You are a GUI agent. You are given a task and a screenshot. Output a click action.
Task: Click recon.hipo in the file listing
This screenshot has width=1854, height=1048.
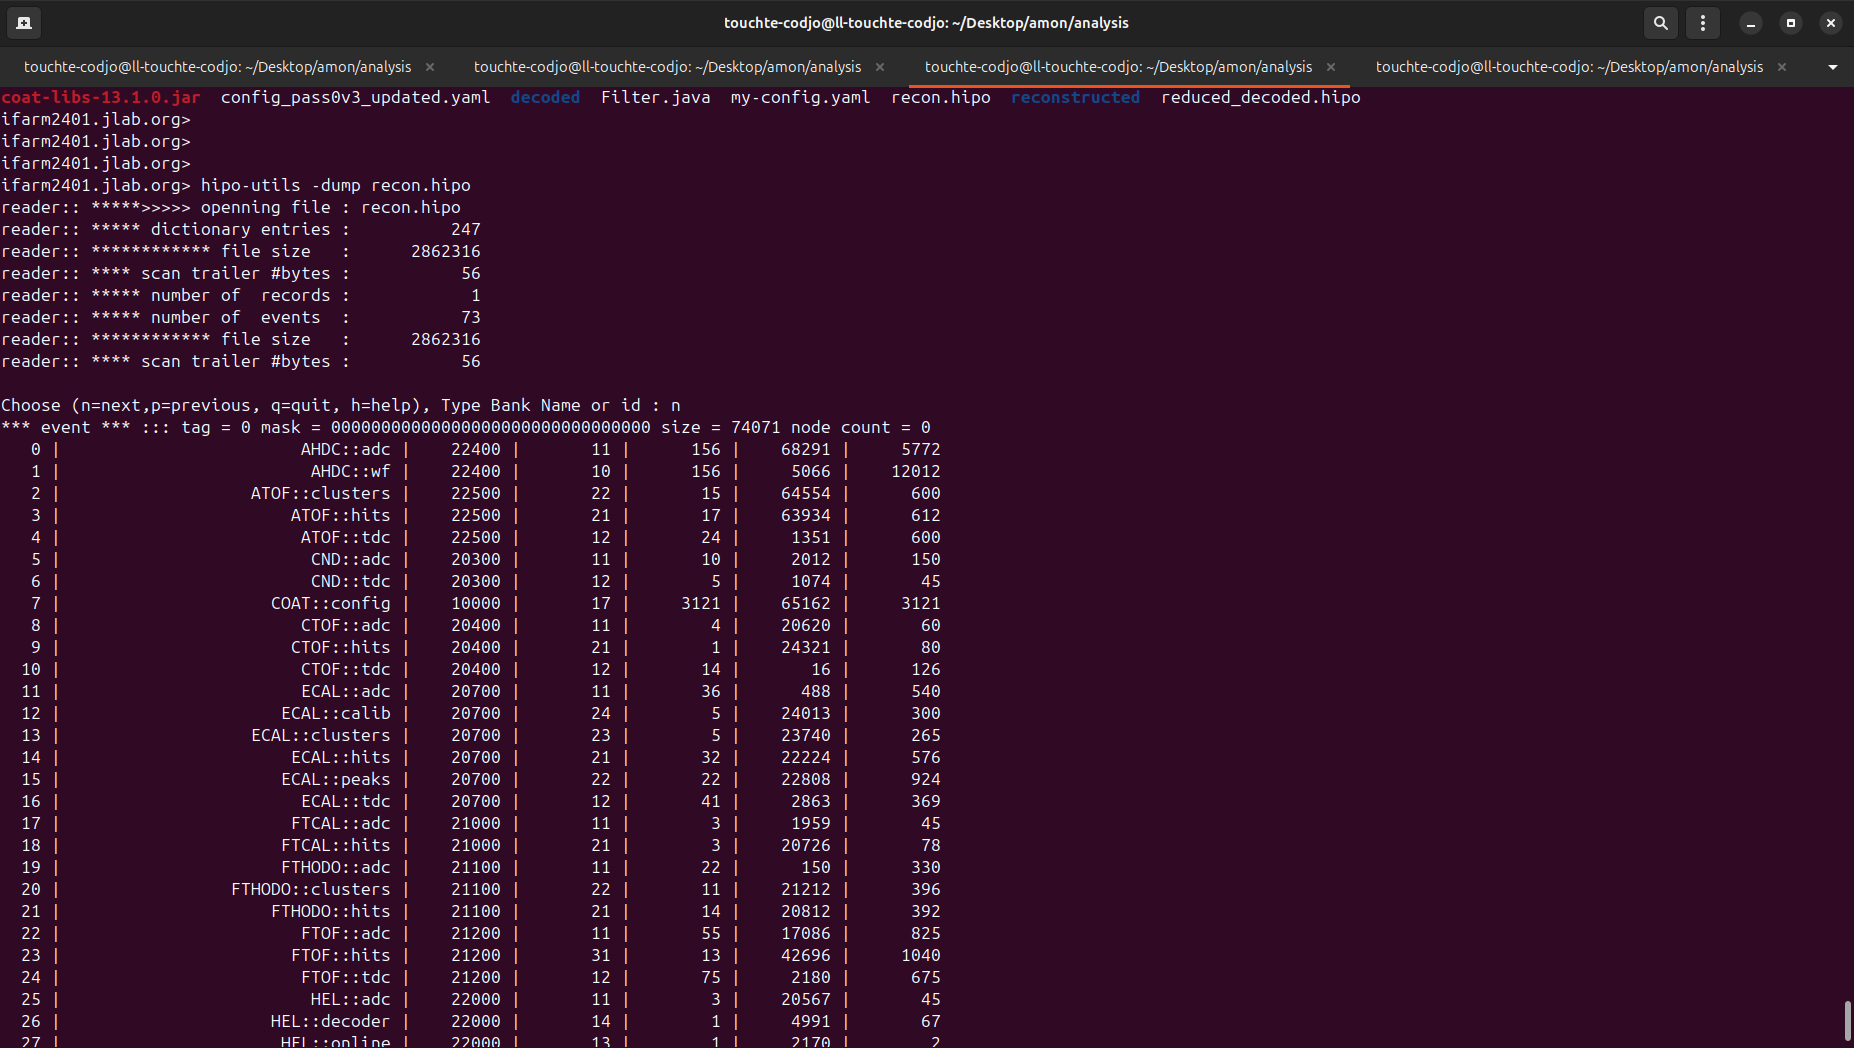pos(941,97)
